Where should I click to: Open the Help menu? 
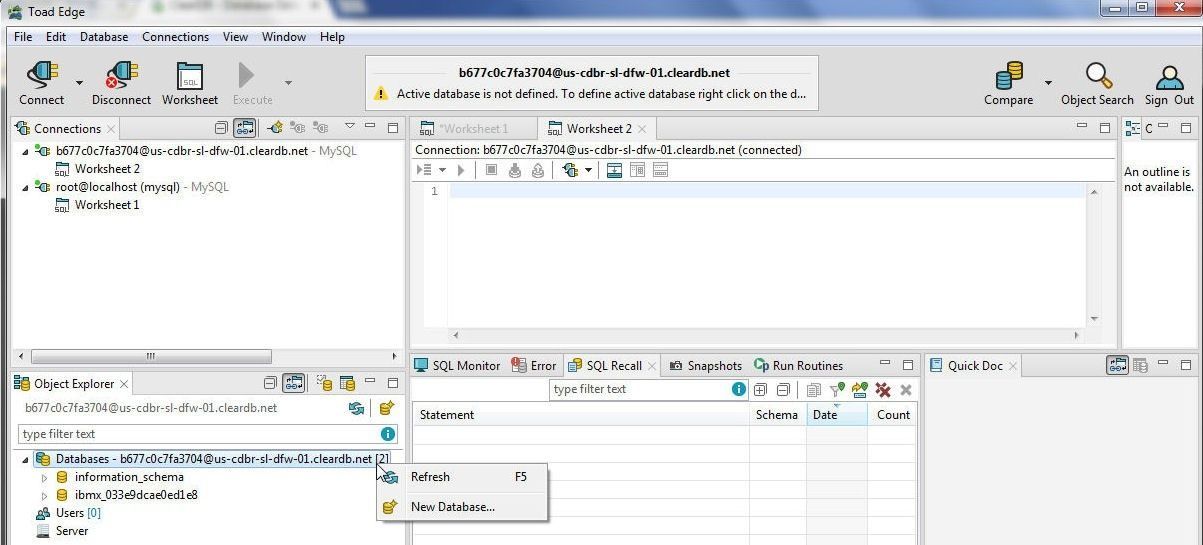332,37
